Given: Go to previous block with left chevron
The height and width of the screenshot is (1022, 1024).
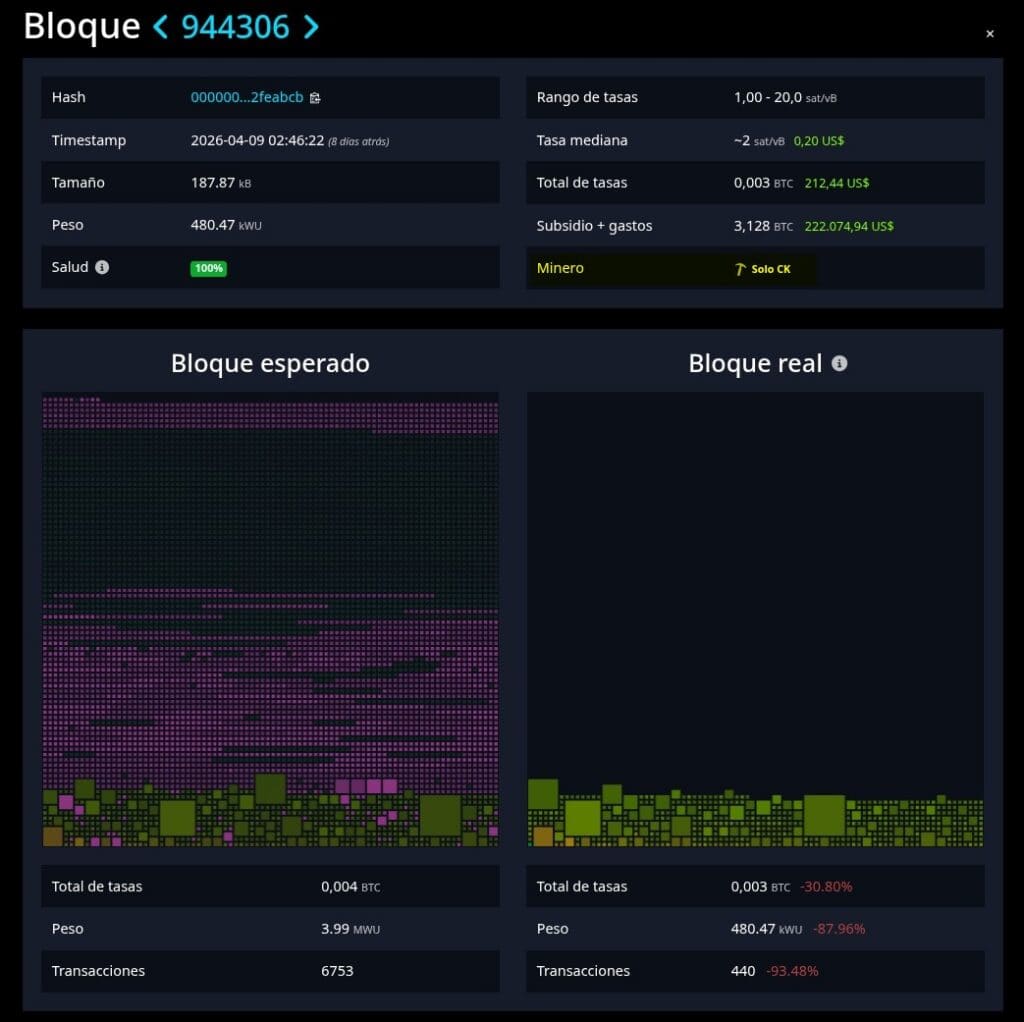Looking at the screenshot, I should (160, 27).
